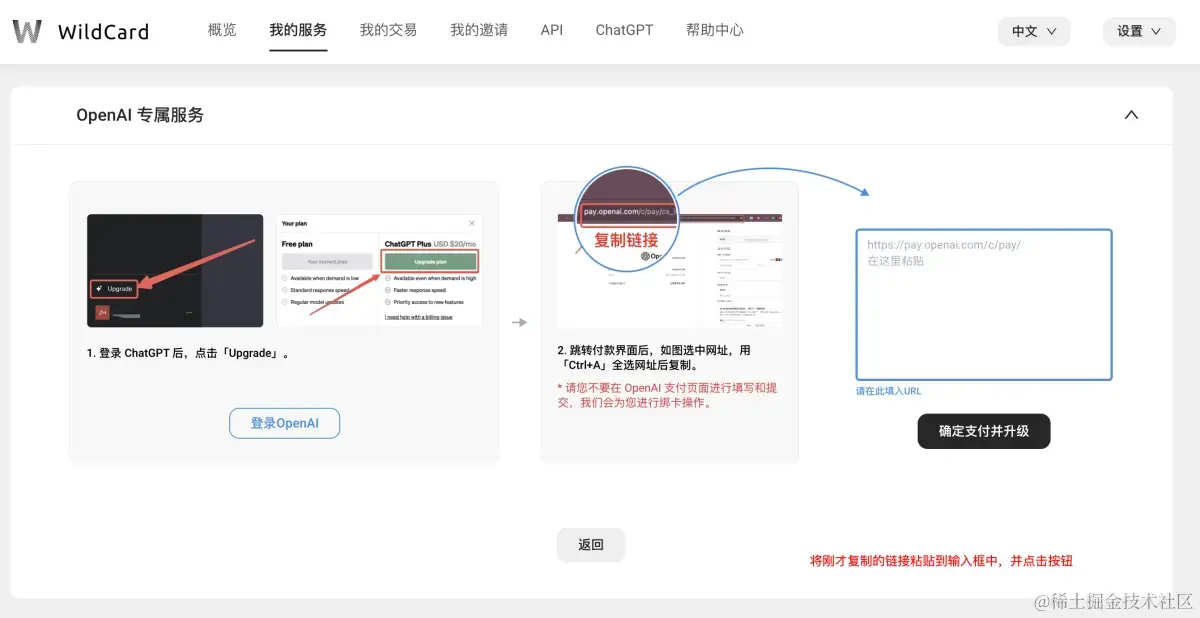Image resolution: width=1200 pixels, height=618 pixels.
Task: Expand the 设置 dropdown menu
Action: [x=1139, y=31]
